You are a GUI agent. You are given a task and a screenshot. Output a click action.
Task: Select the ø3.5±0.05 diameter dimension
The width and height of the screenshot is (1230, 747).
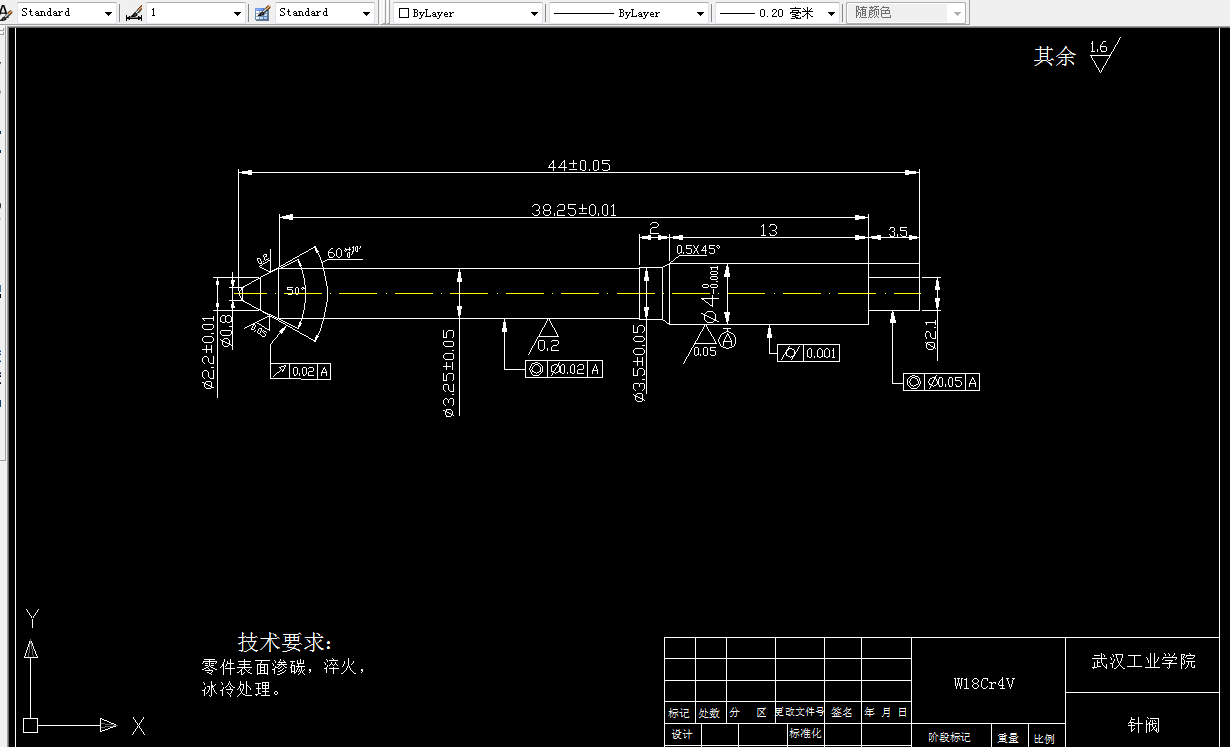[x=639, y=362]
